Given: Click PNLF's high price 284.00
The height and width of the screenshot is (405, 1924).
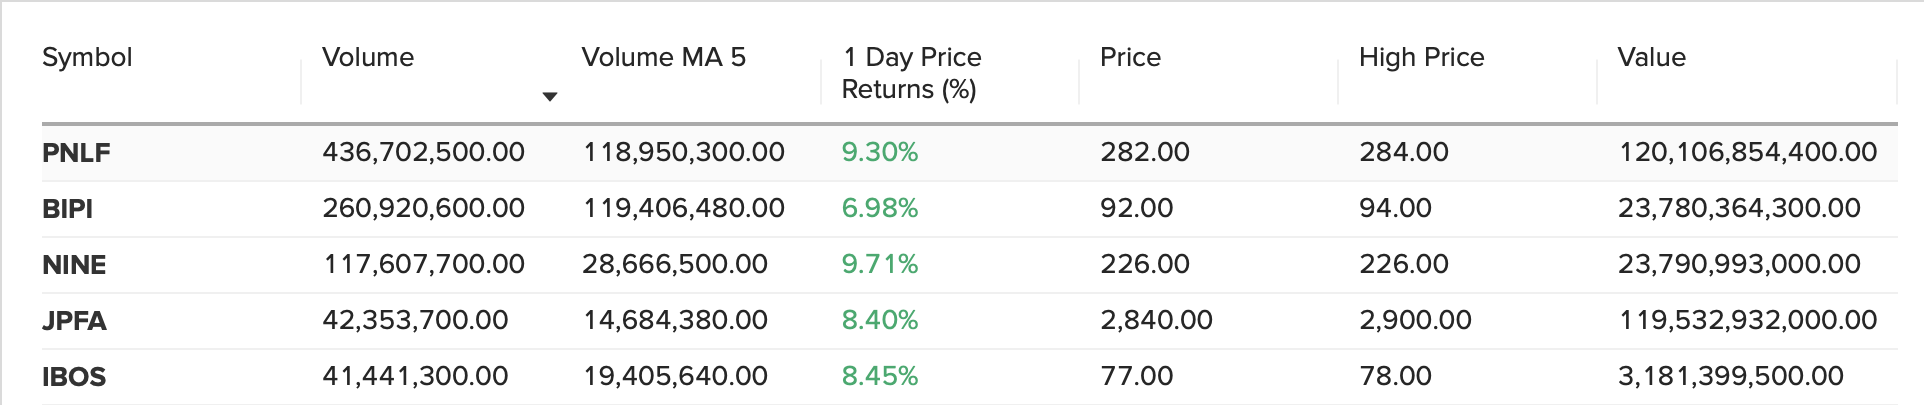Looking at the screenshot, I should (x=1403, y=152).
